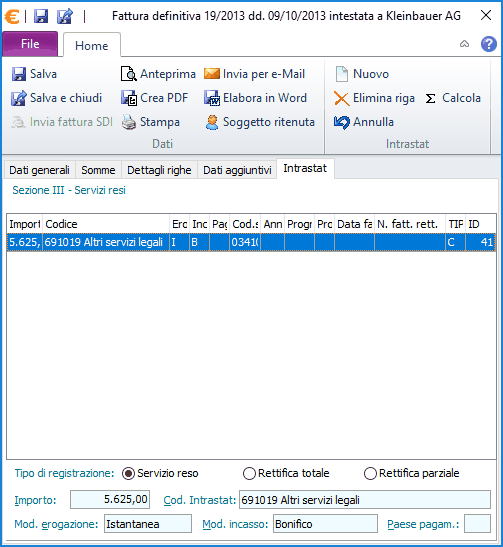Click Elabora in Word icon
The width and height of the screenshot is (503, 547).
click(211, 98)
